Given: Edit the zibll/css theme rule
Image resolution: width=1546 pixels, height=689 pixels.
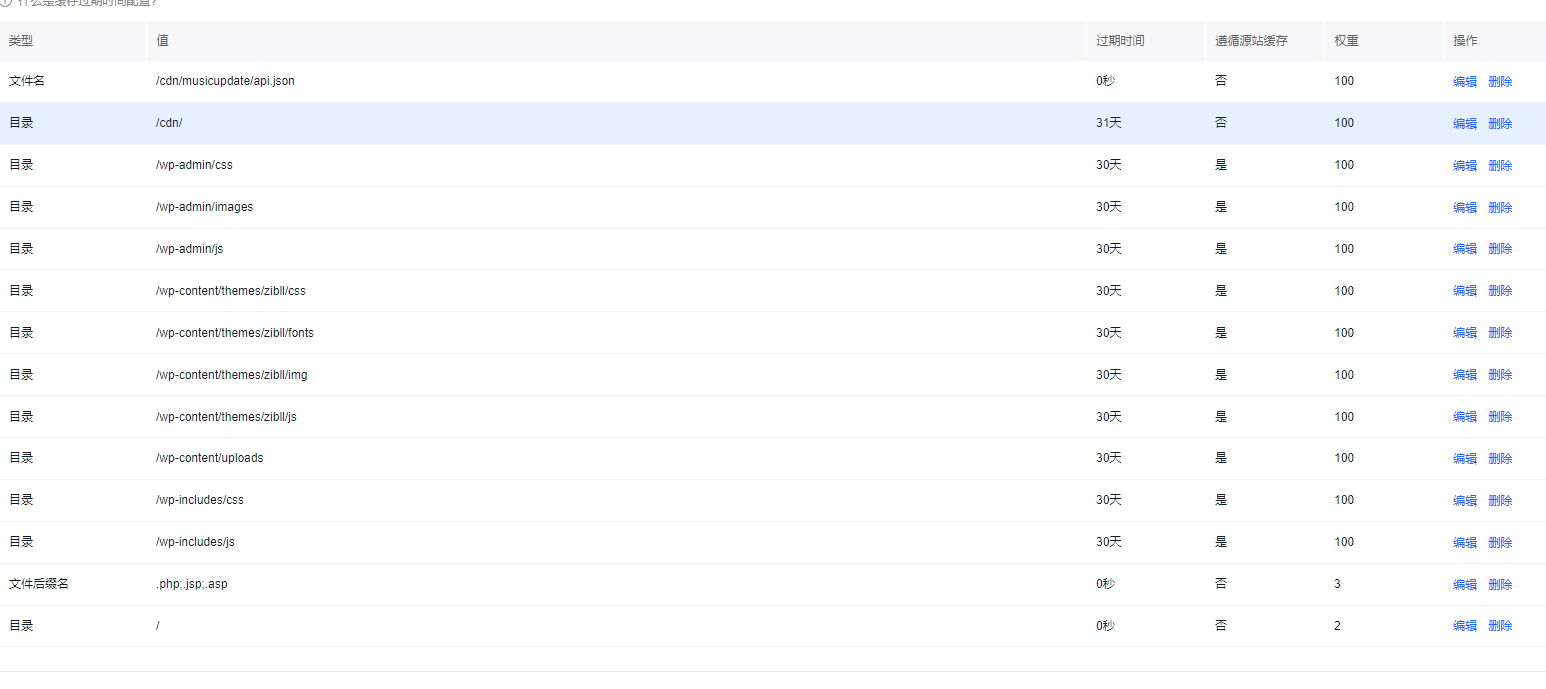Looking at the screenshot, I should pos(1464,291).
